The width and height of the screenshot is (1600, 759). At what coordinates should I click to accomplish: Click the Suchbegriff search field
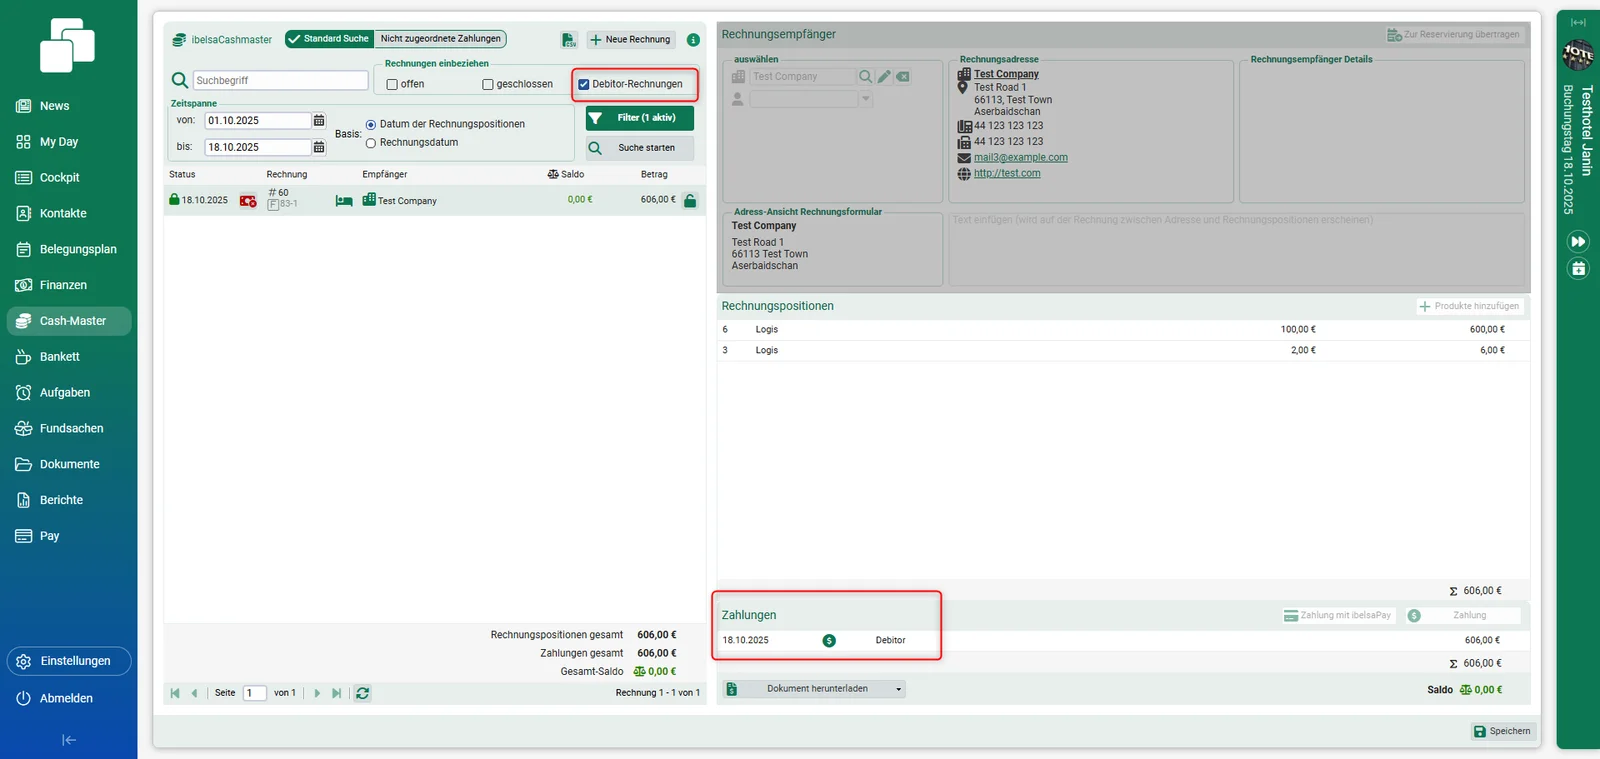(281, 80)
